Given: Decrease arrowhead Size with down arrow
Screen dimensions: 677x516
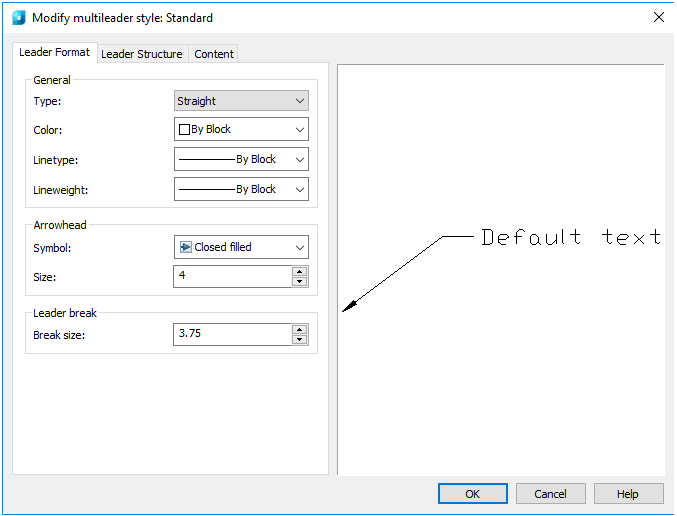Looking at the screenshot, I should [x=299, y=282].
